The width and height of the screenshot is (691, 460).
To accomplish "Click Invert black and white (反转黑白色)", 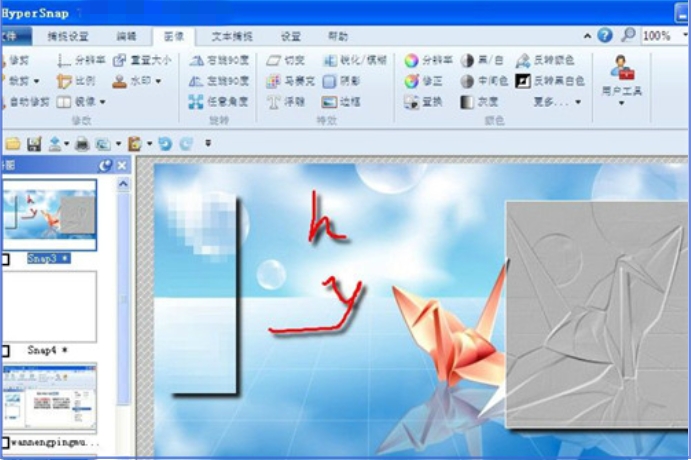I will click(550, 81).
